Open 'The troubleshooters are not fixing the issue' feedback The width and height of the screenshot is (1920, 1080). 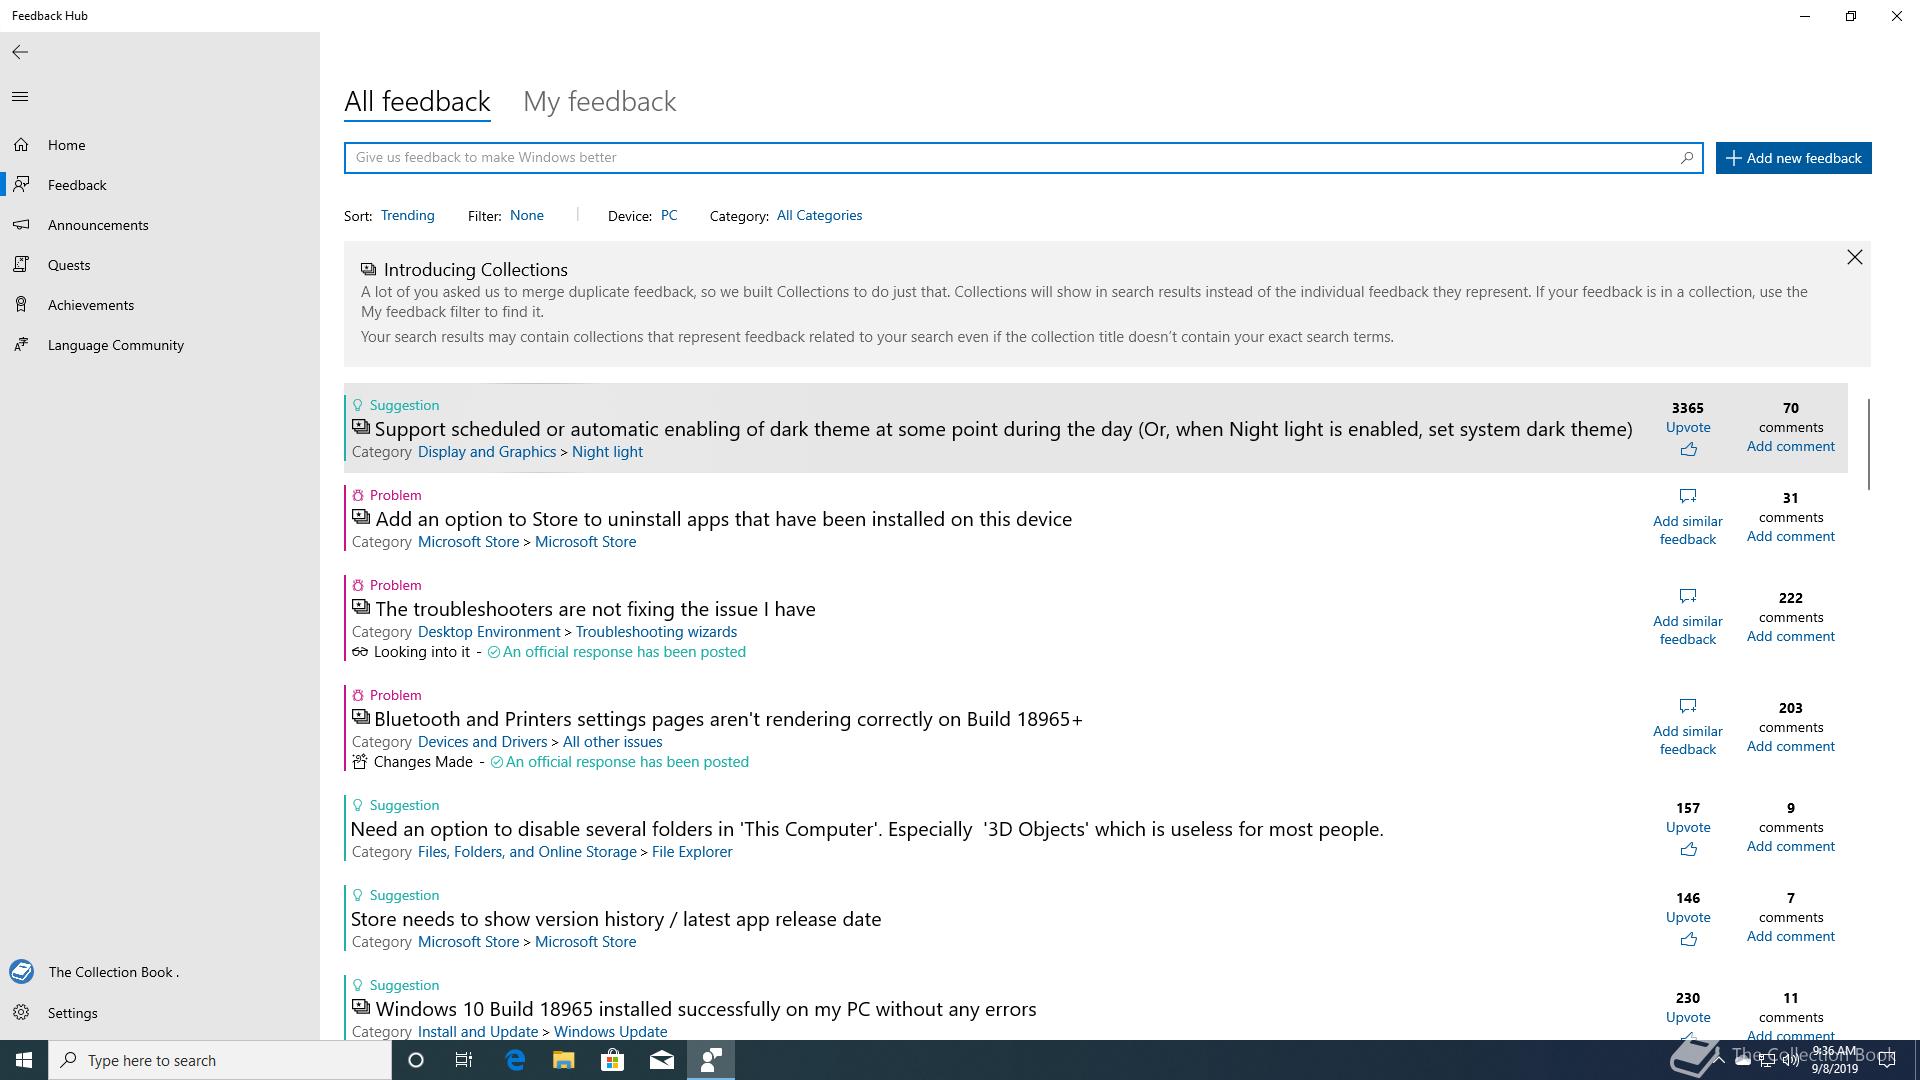click(x=595, y=609)
